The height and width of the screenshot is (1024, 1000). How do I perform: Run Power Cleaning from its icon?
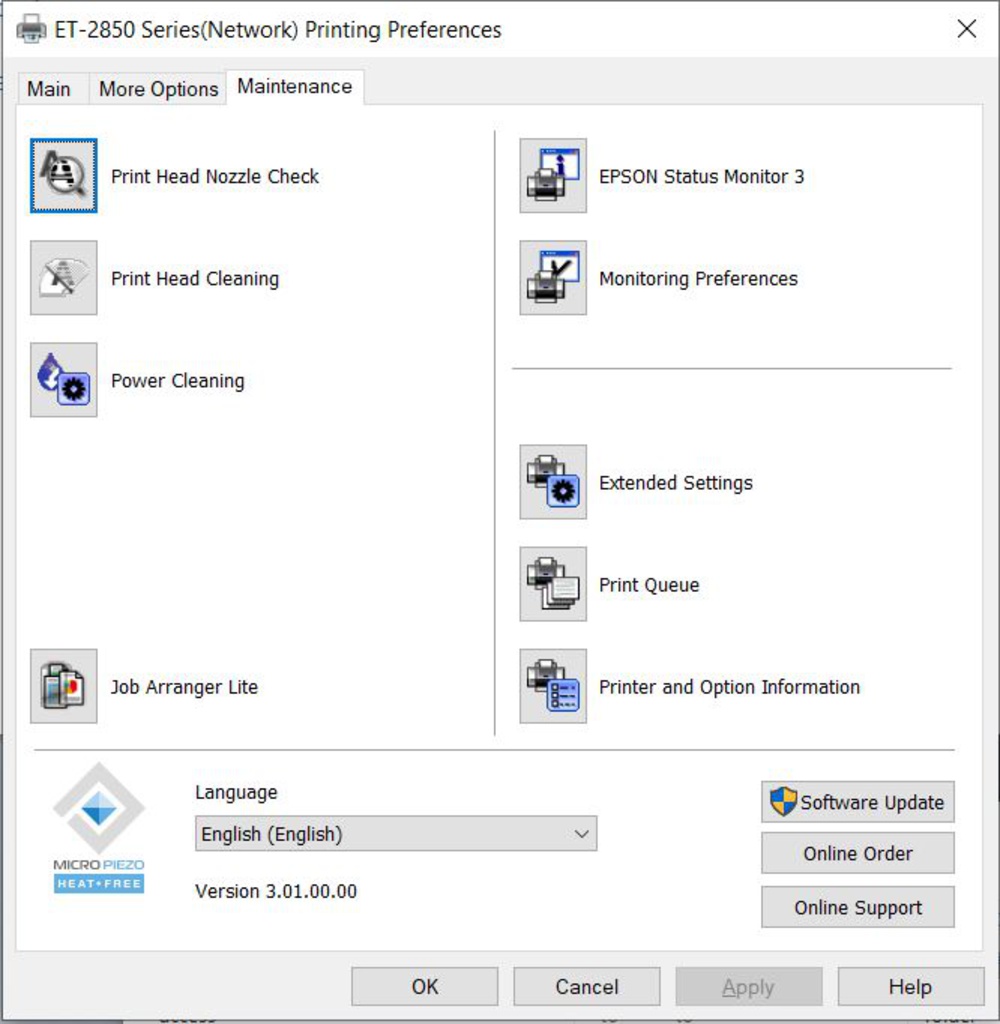64,380
